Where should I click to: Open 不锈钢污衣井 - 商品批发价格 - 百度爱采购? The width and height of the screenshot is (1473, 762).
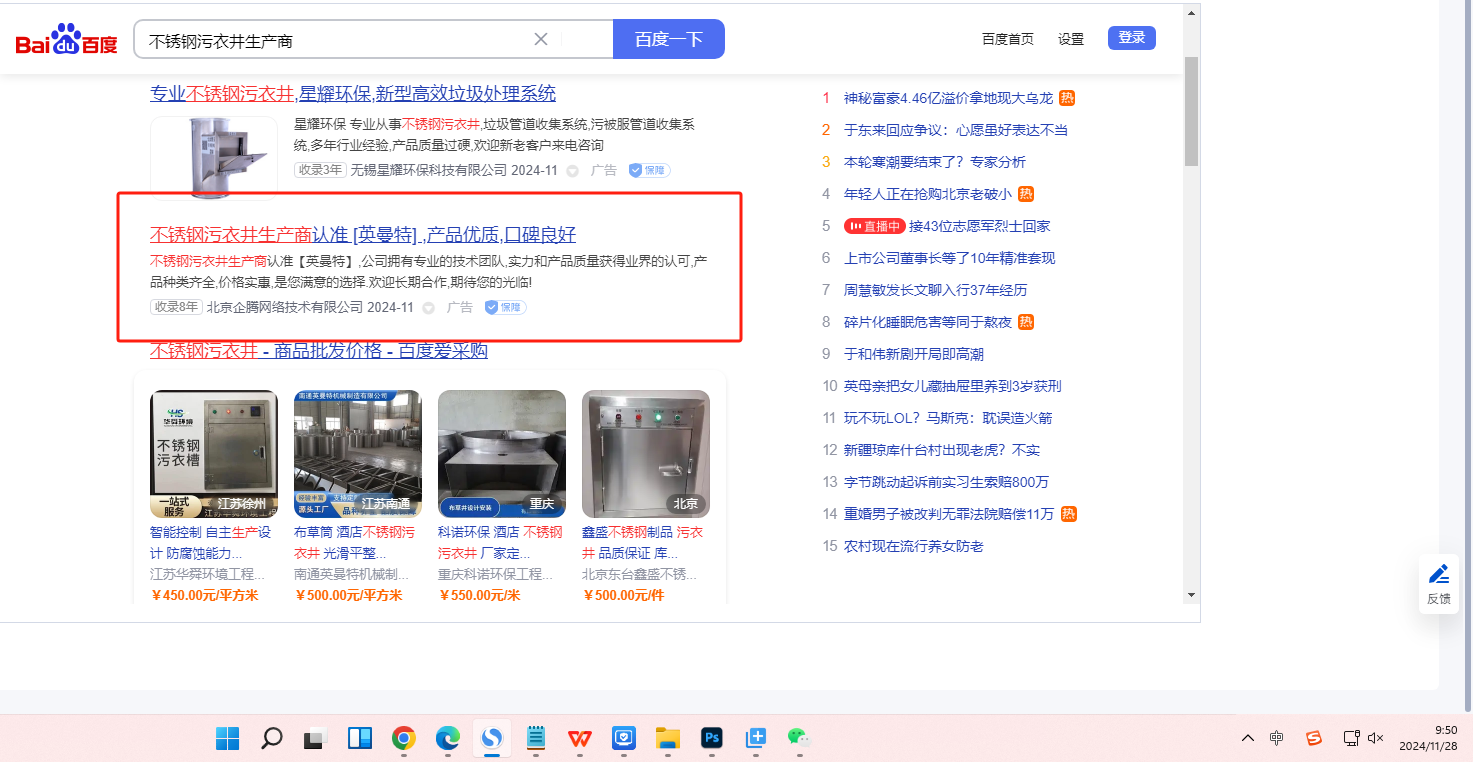point(319,351)
